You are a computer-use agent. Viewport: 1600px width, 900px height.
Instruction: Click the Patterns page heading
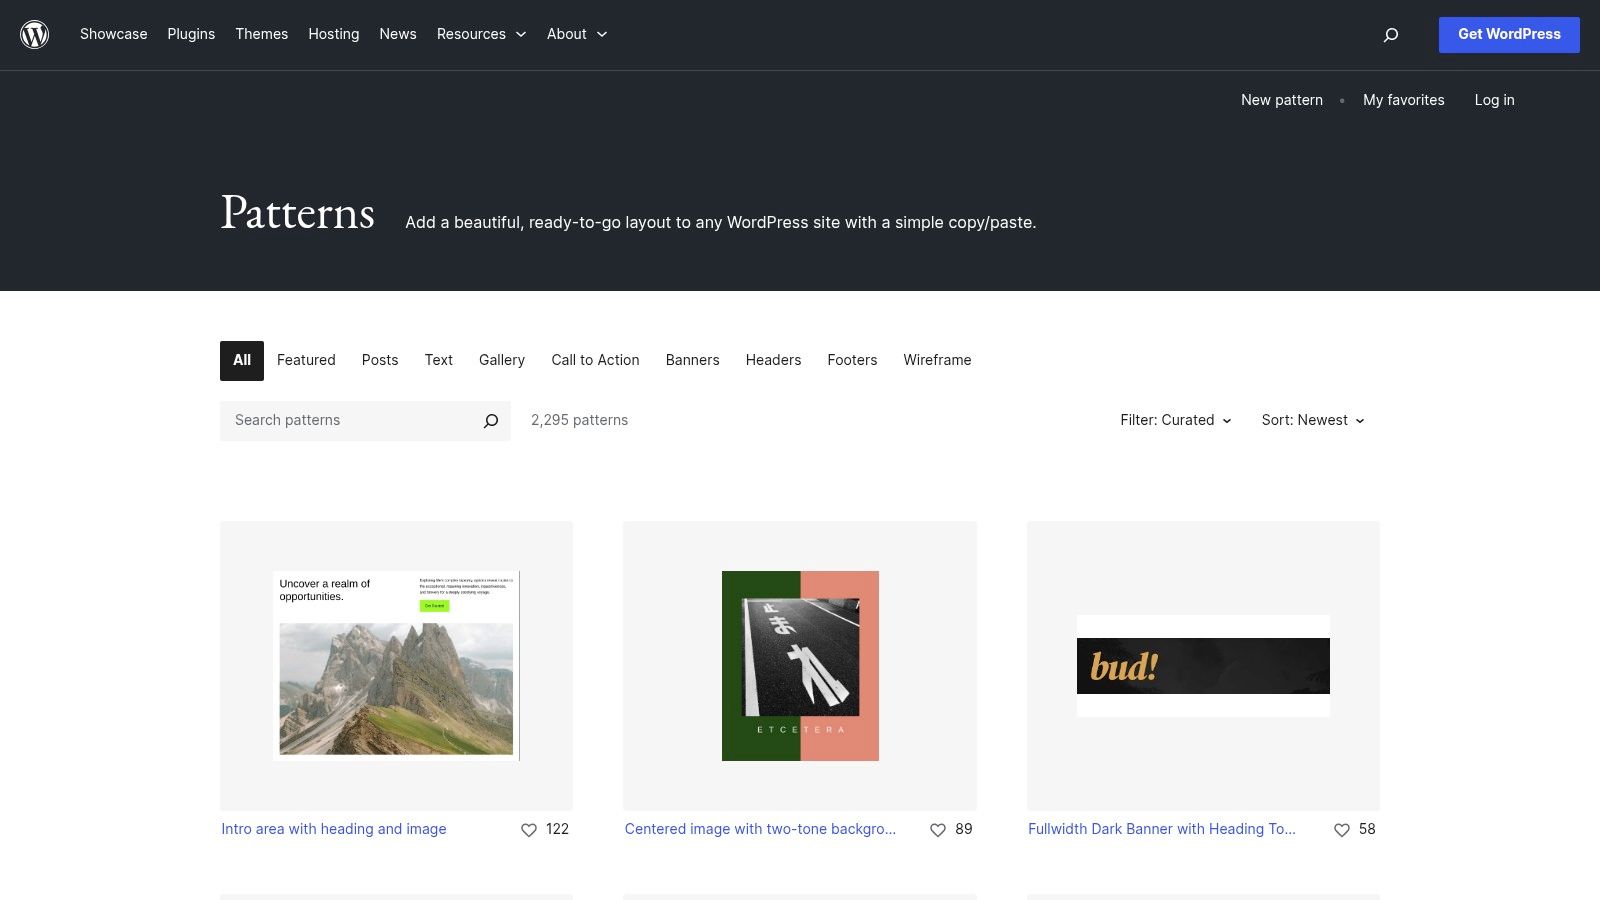click(x=298, y=213)
